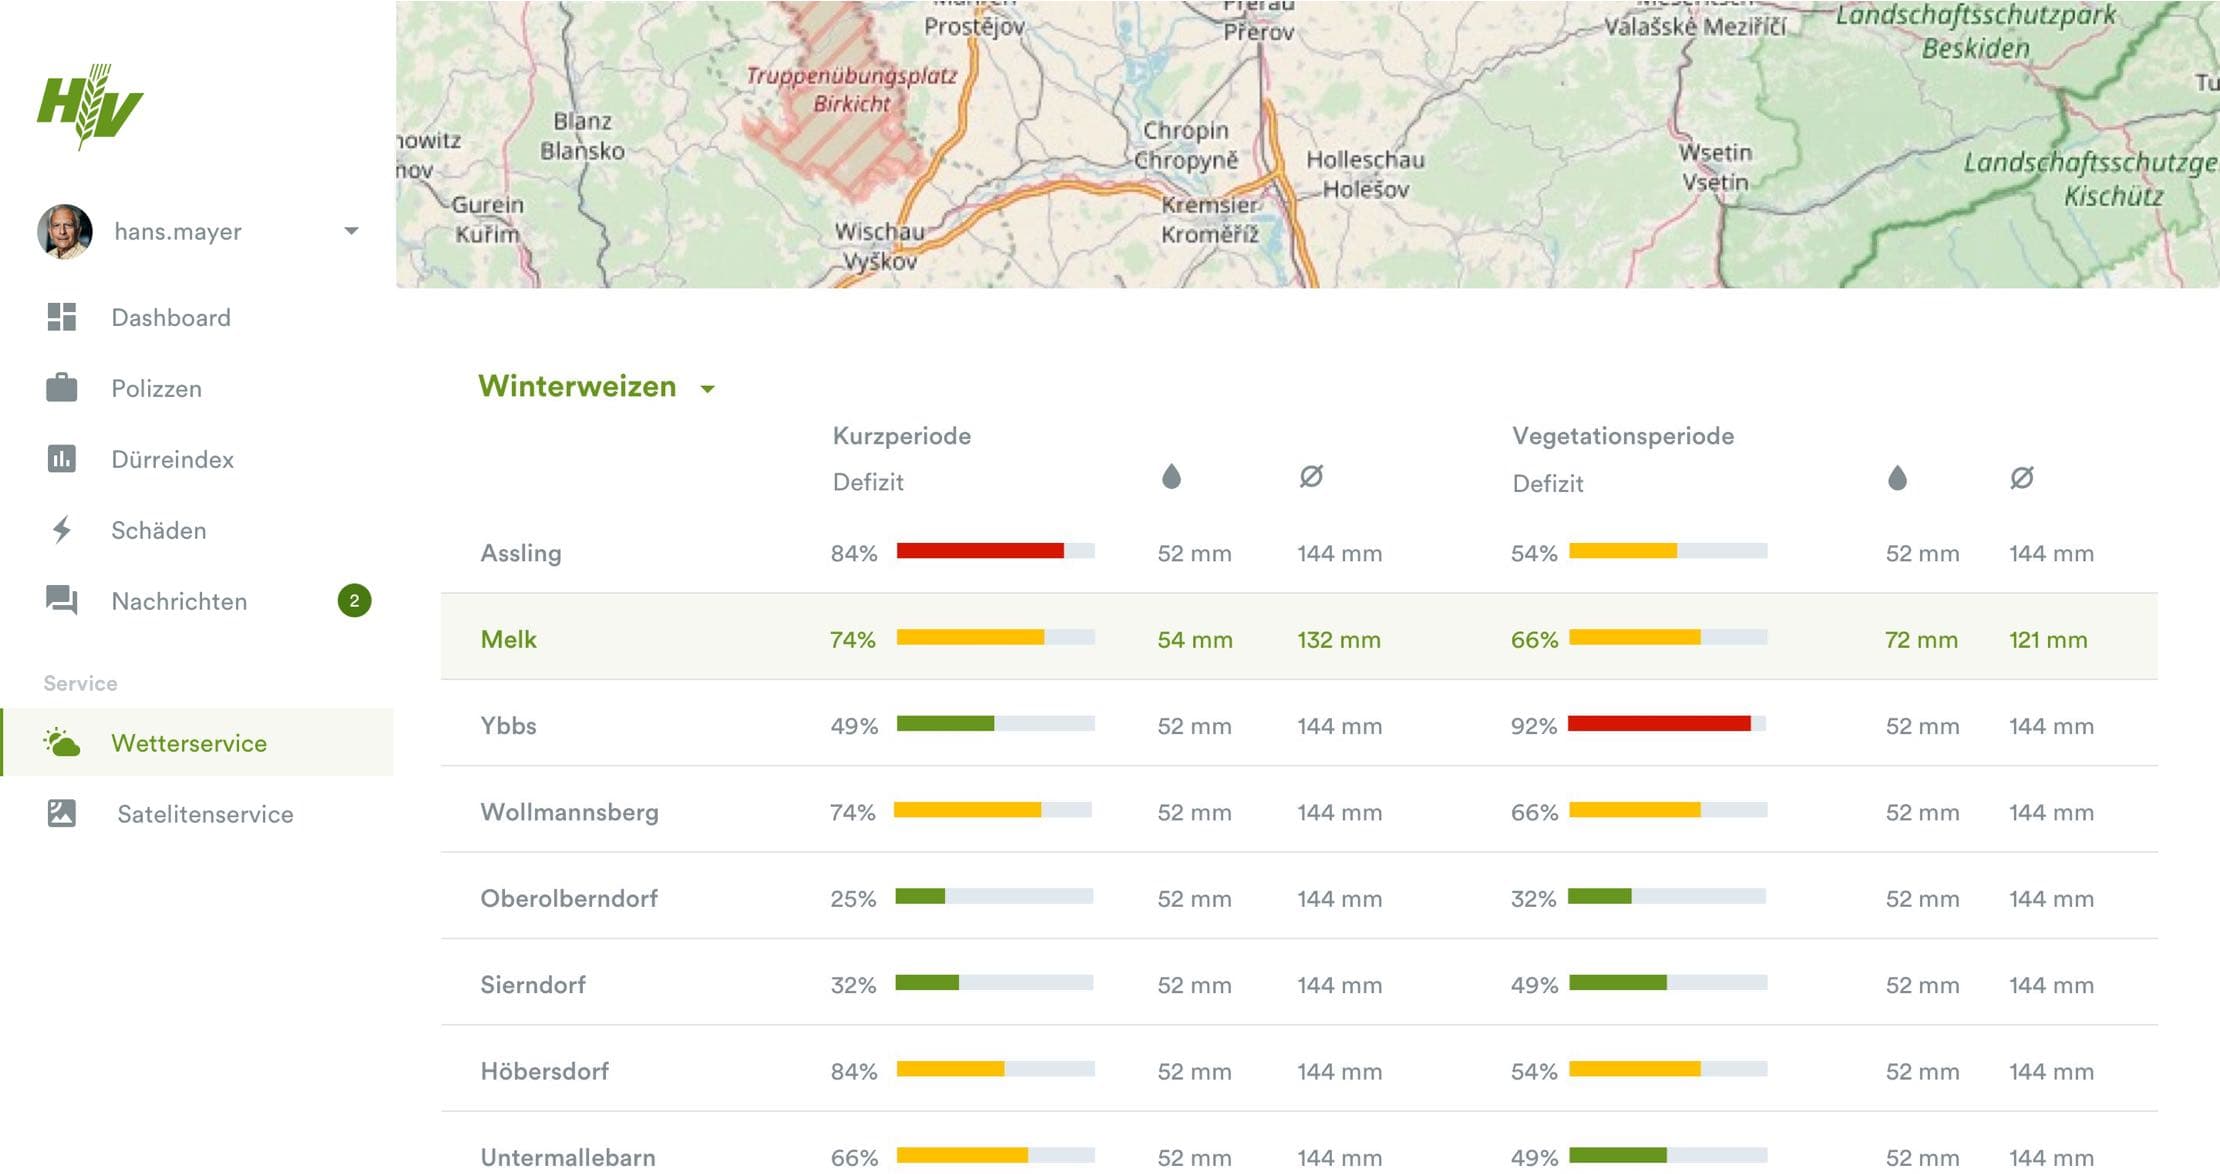Click the Nachrichten unread badge showing 2

pyautogui.click(x=354, y=600)
